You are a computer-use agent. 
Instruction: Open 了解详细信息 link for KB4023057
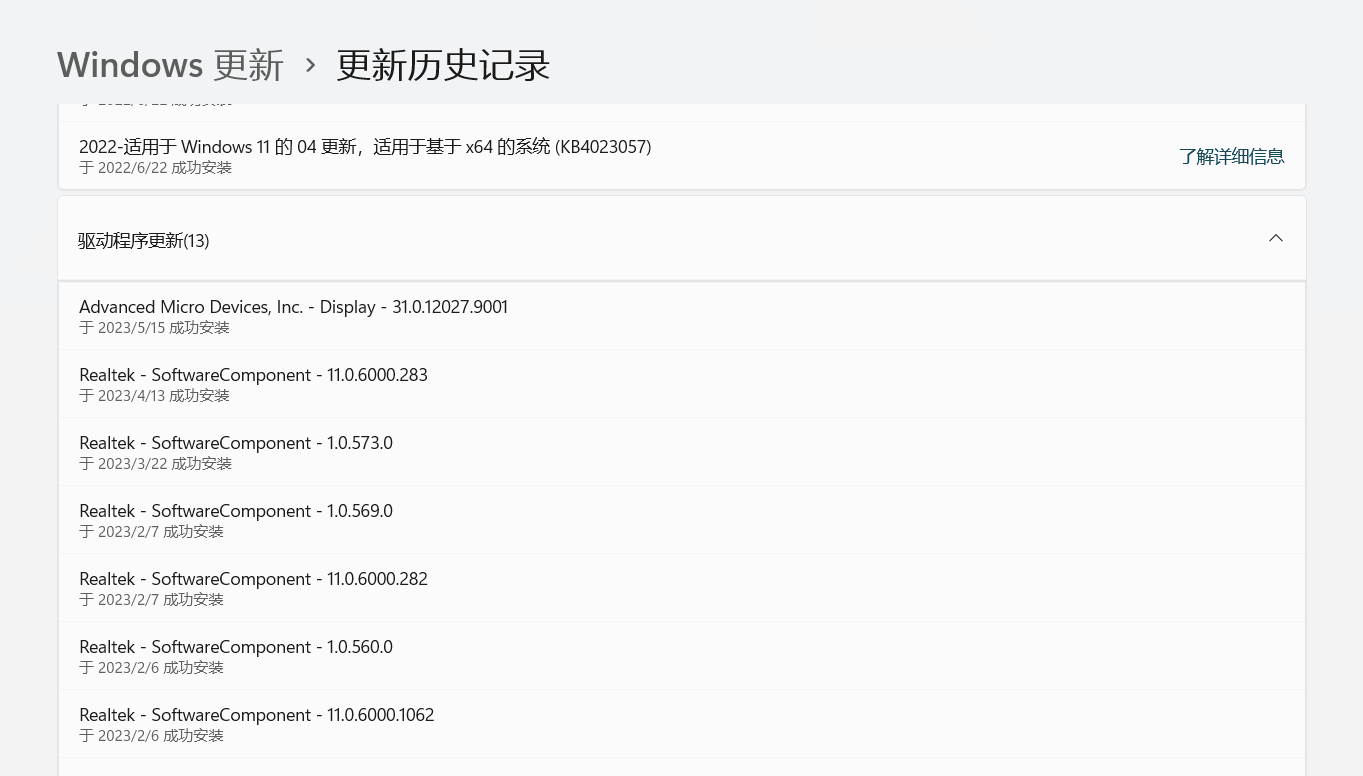[x=1231, y=156]
